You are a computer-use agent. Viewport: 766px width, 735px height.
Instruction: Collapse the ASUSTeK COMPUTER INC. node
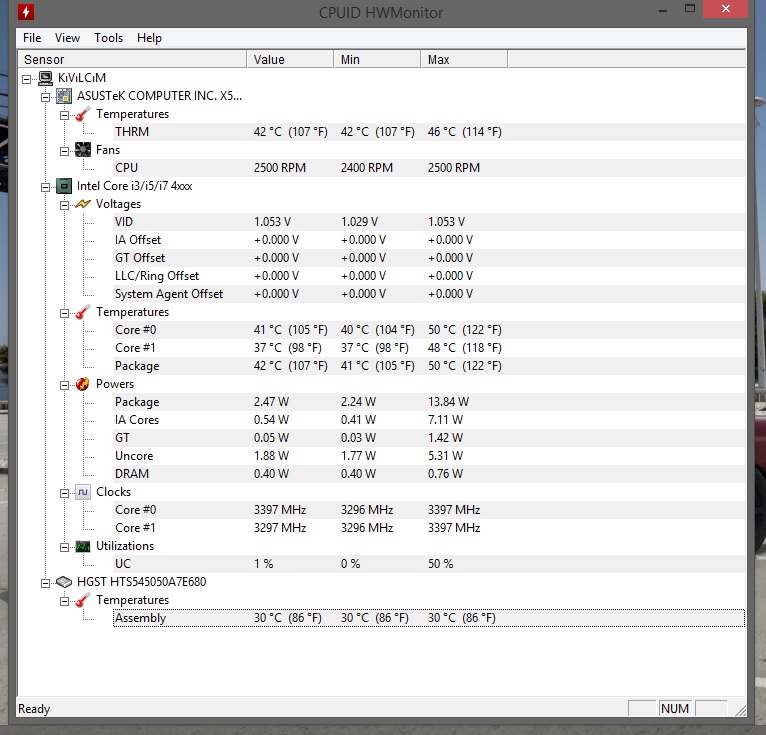45,97
